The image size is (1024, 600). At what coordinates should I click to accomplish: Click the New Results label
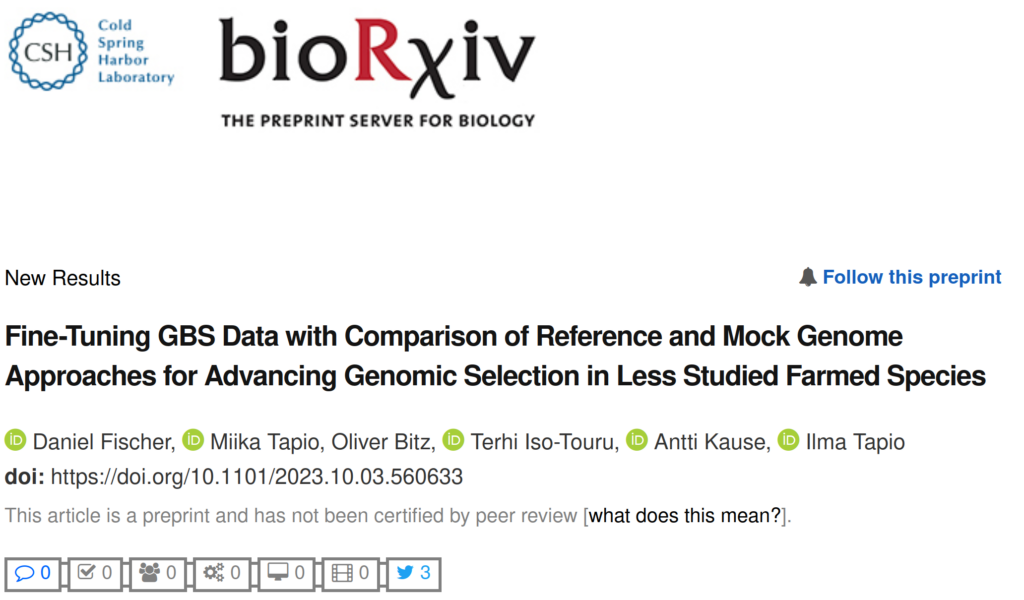[x=62, y=278]
